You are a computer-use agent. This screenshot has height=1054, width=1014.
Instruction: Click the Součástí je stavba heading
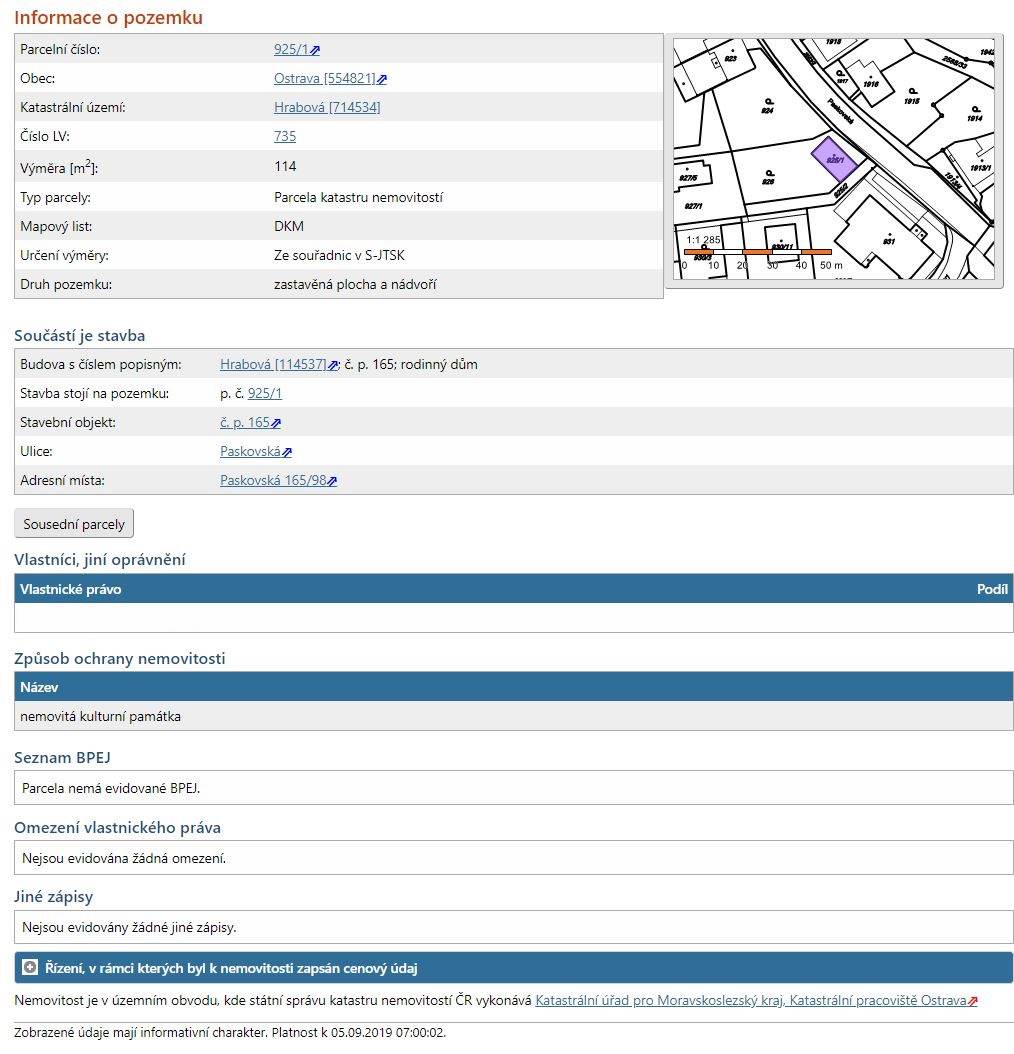[79, 335]
